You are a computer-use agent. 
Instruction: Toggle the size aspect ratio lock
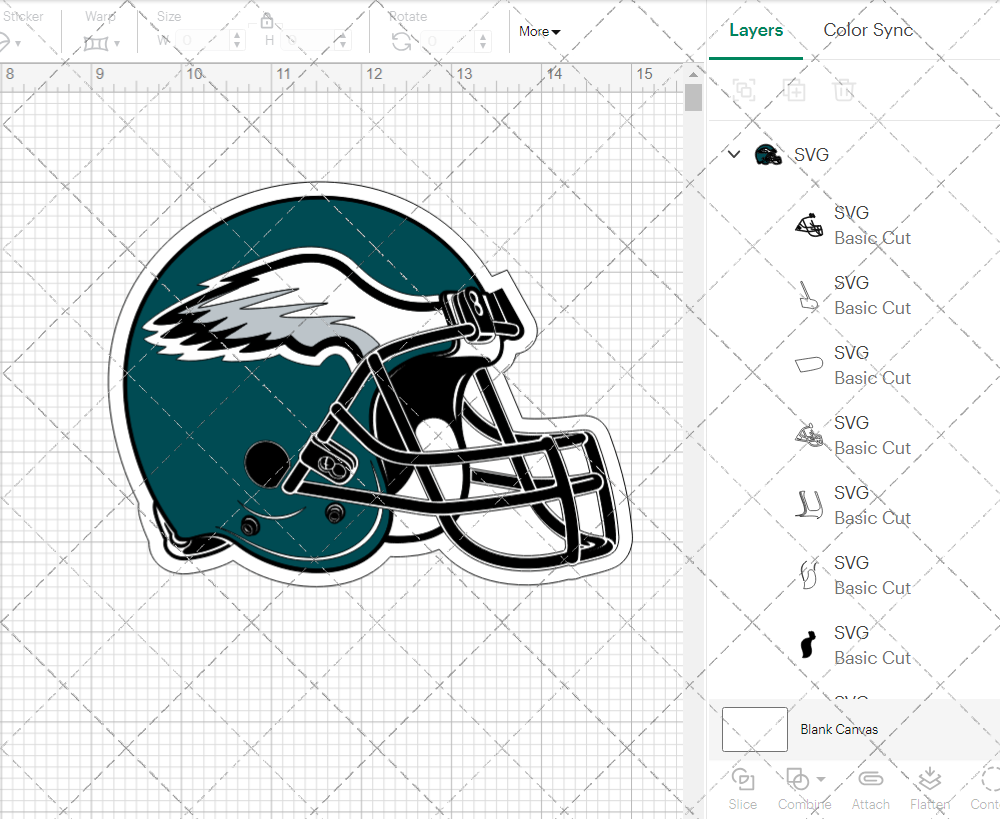267,21
